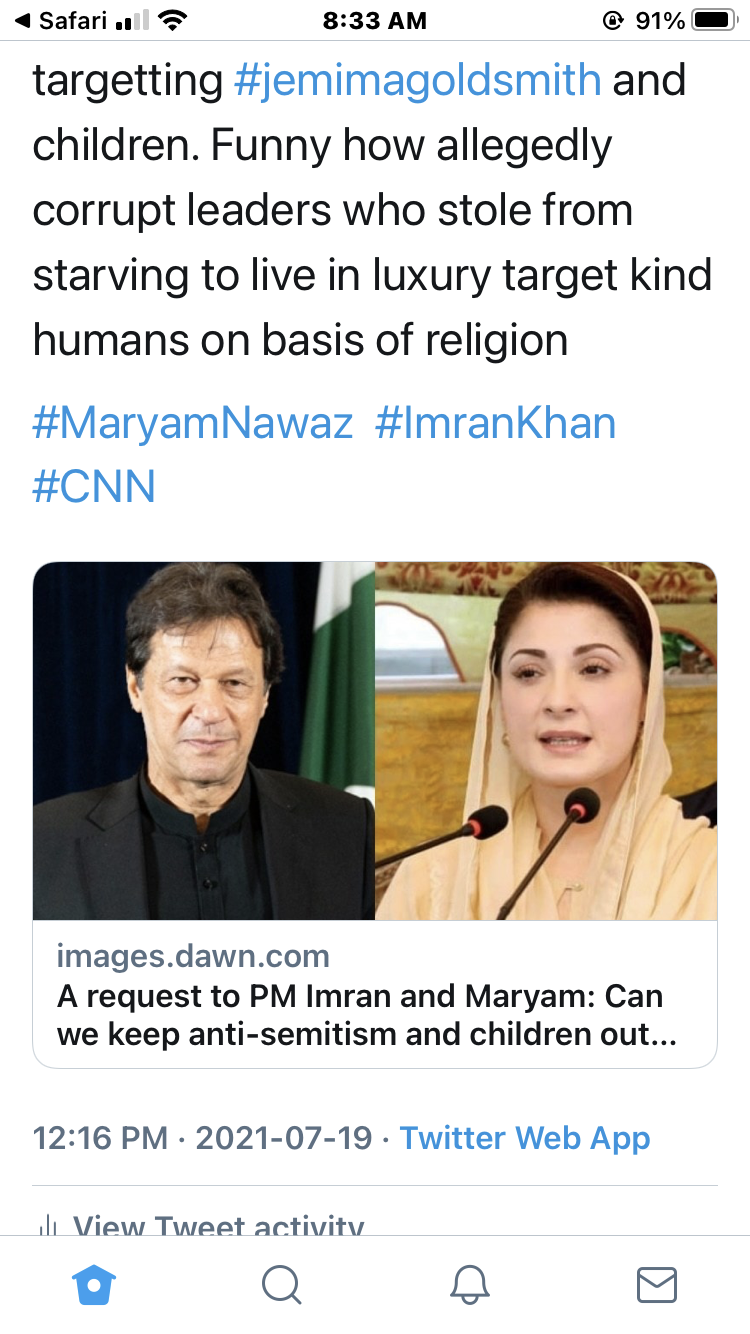Tap the Twitter Web App source link

[x=525, y=1138]
